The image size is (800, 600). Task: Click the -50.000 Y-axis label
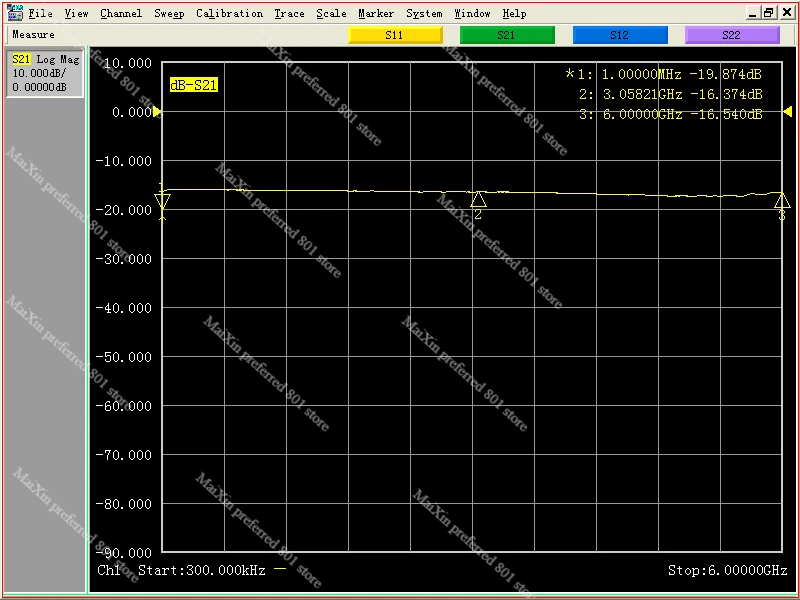click(x=124, y=357)
